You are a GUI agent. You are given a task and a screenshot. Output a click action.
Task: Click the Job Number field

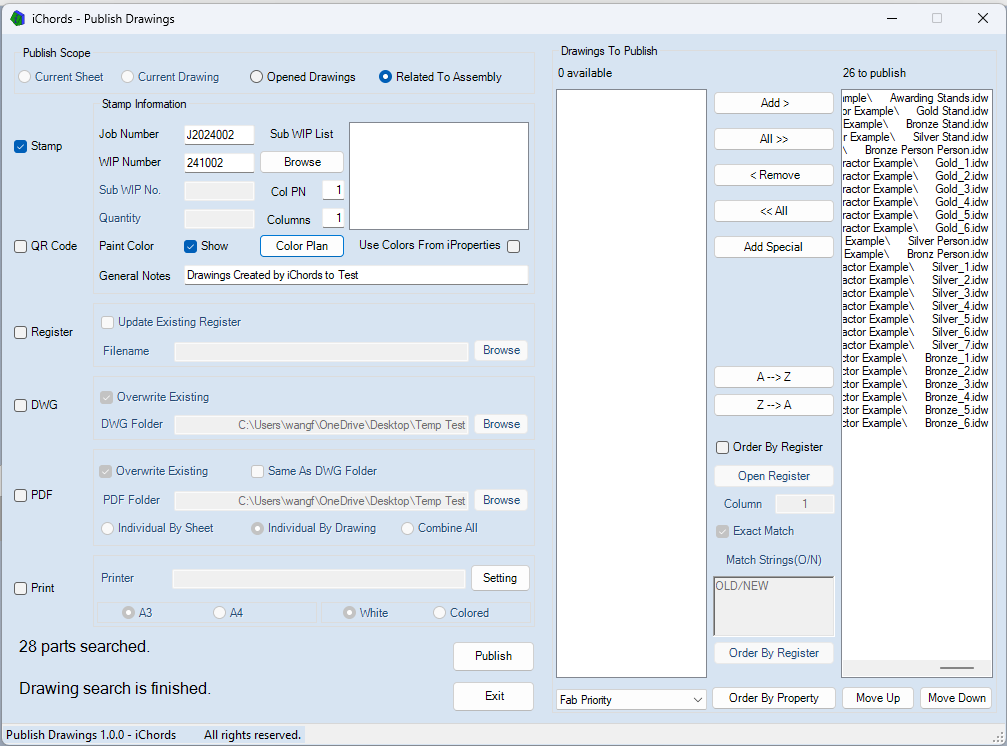219,135
